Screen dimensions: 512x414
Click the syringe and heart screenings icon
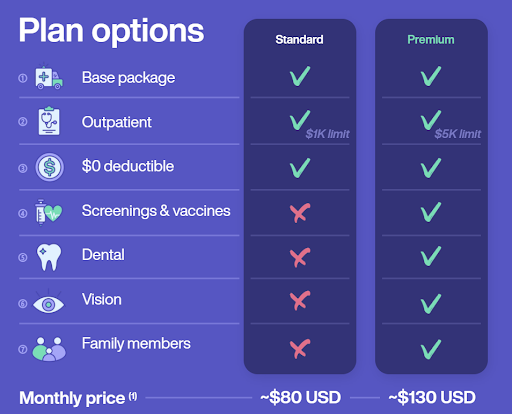[x=48, y=212]
